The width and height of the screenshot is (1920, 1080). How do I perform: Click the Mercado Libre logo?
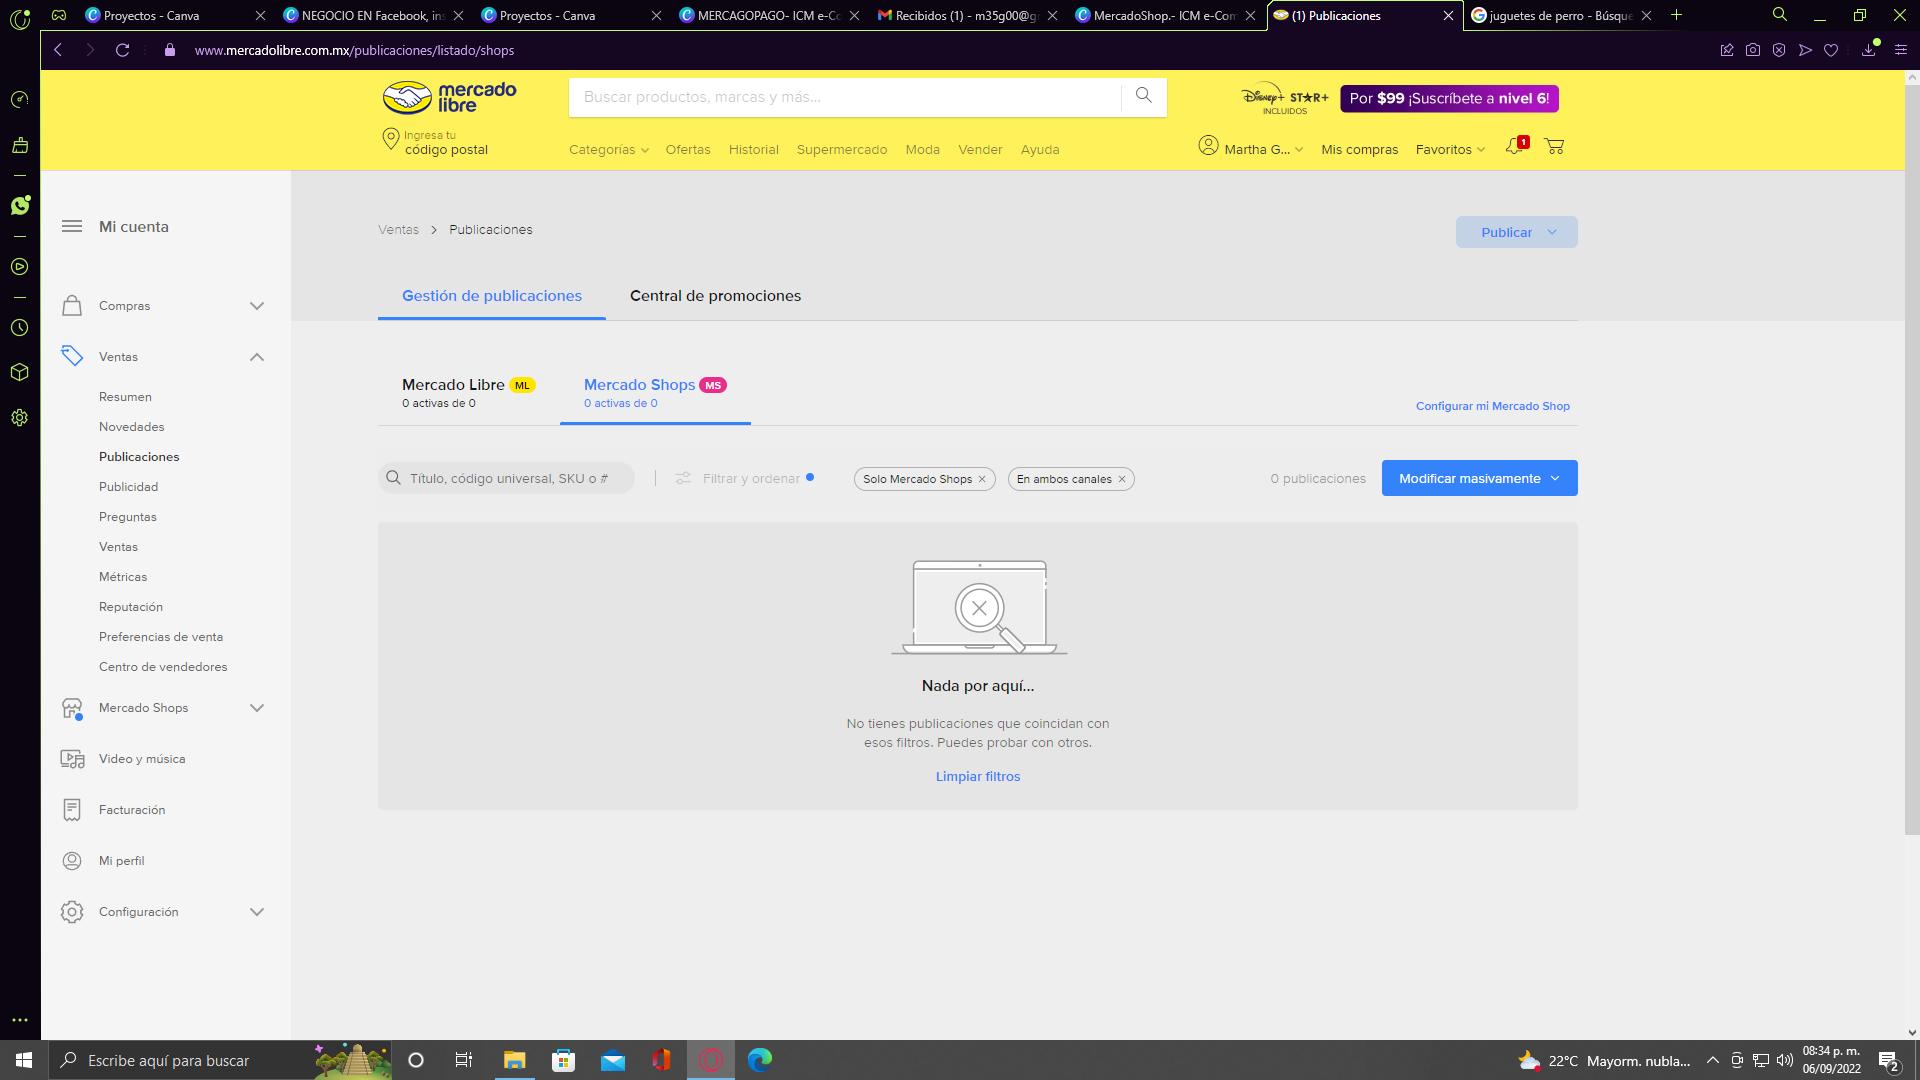(x=450, y=97)
